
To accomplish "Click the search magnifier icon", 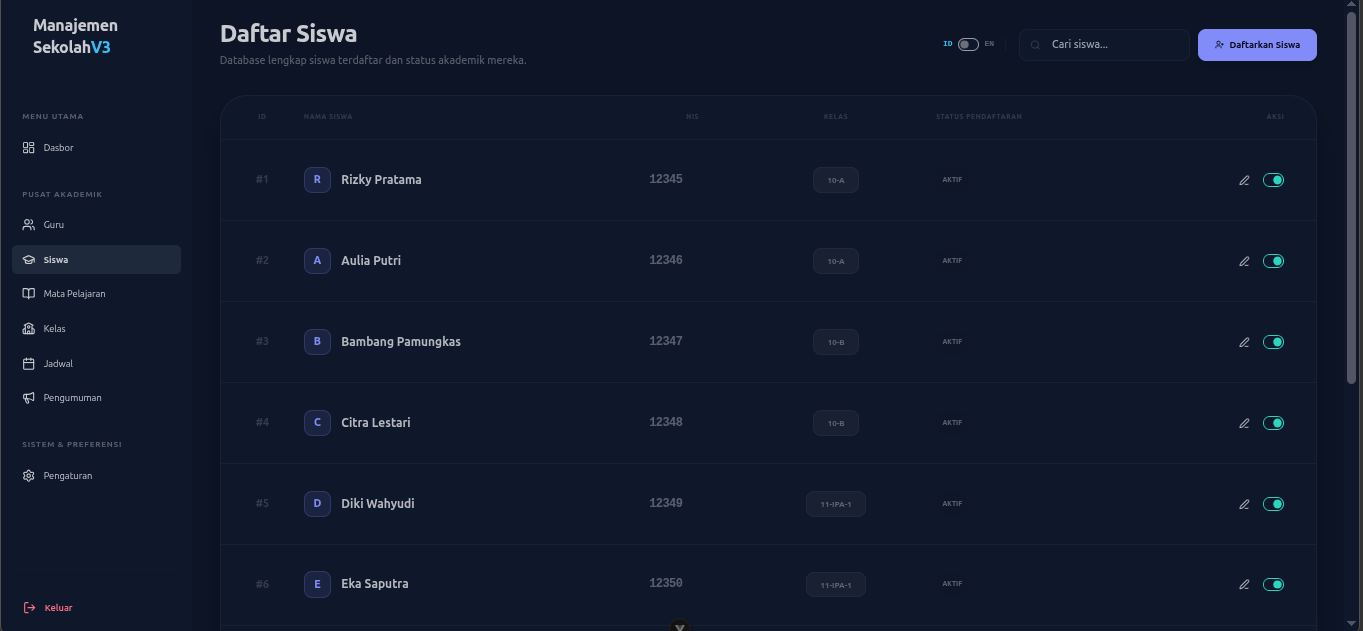I will point(1035,45).
